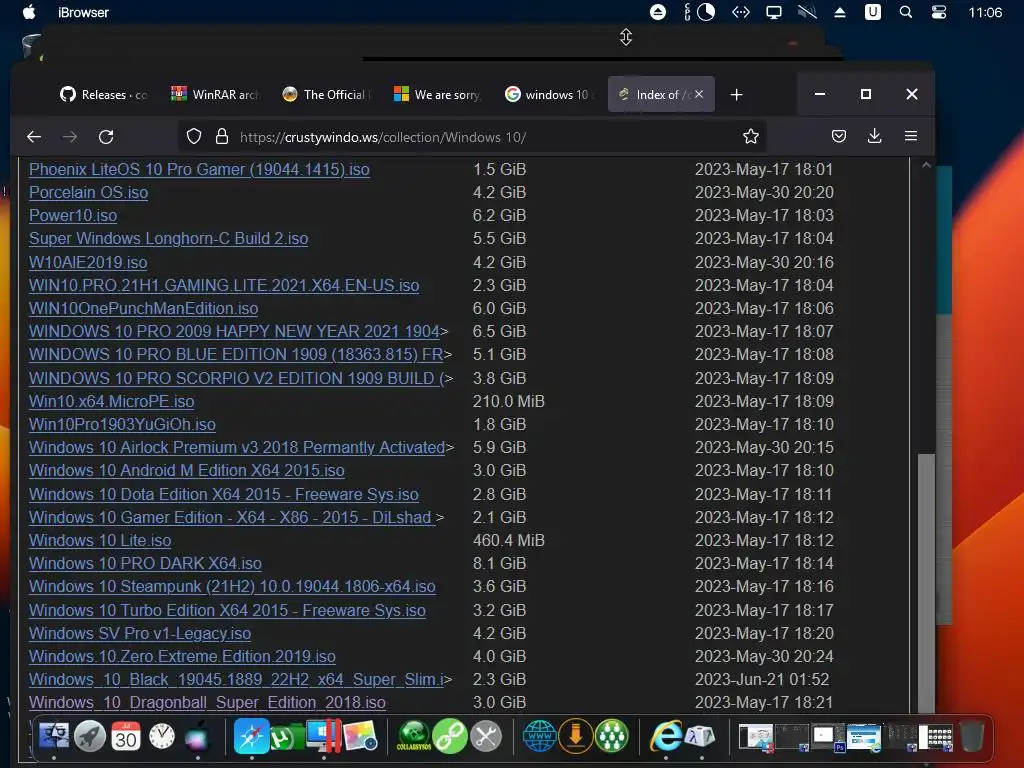Click the Power10.iso link
Viewport: 1024px width, 768px height.
(73, 215)
